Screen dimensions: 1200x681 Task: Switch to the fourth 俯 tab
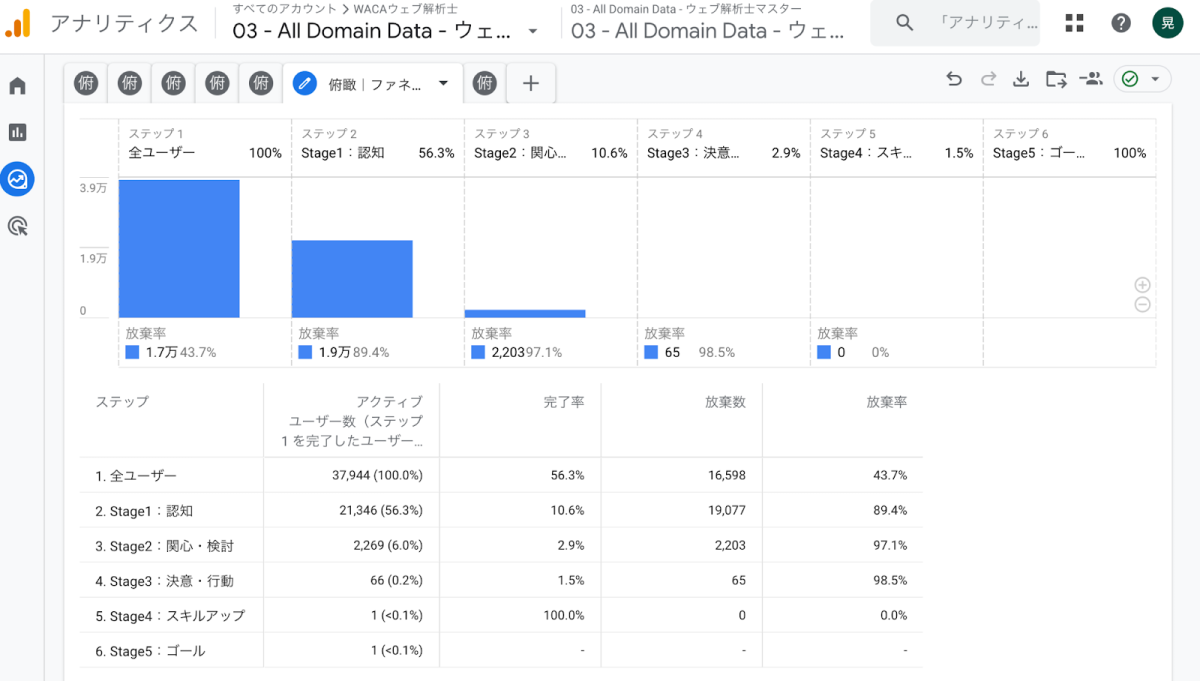(x=217, y=84)
